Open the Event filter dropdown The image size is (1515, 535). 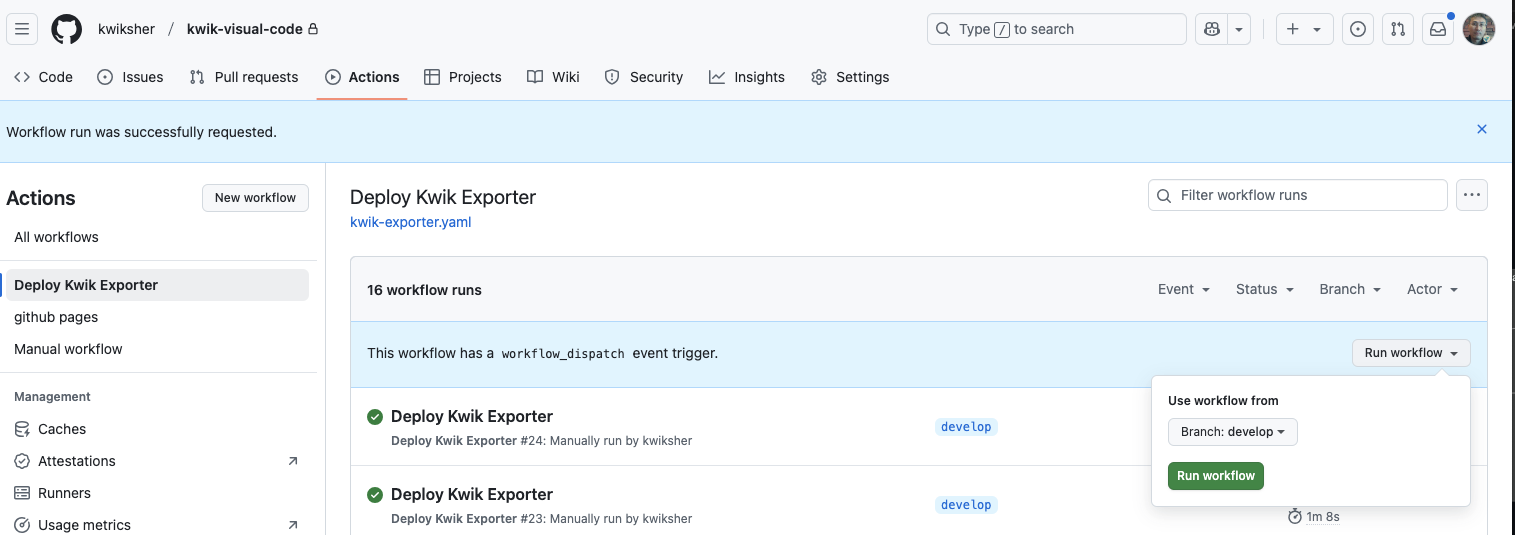pos(1184,289)
